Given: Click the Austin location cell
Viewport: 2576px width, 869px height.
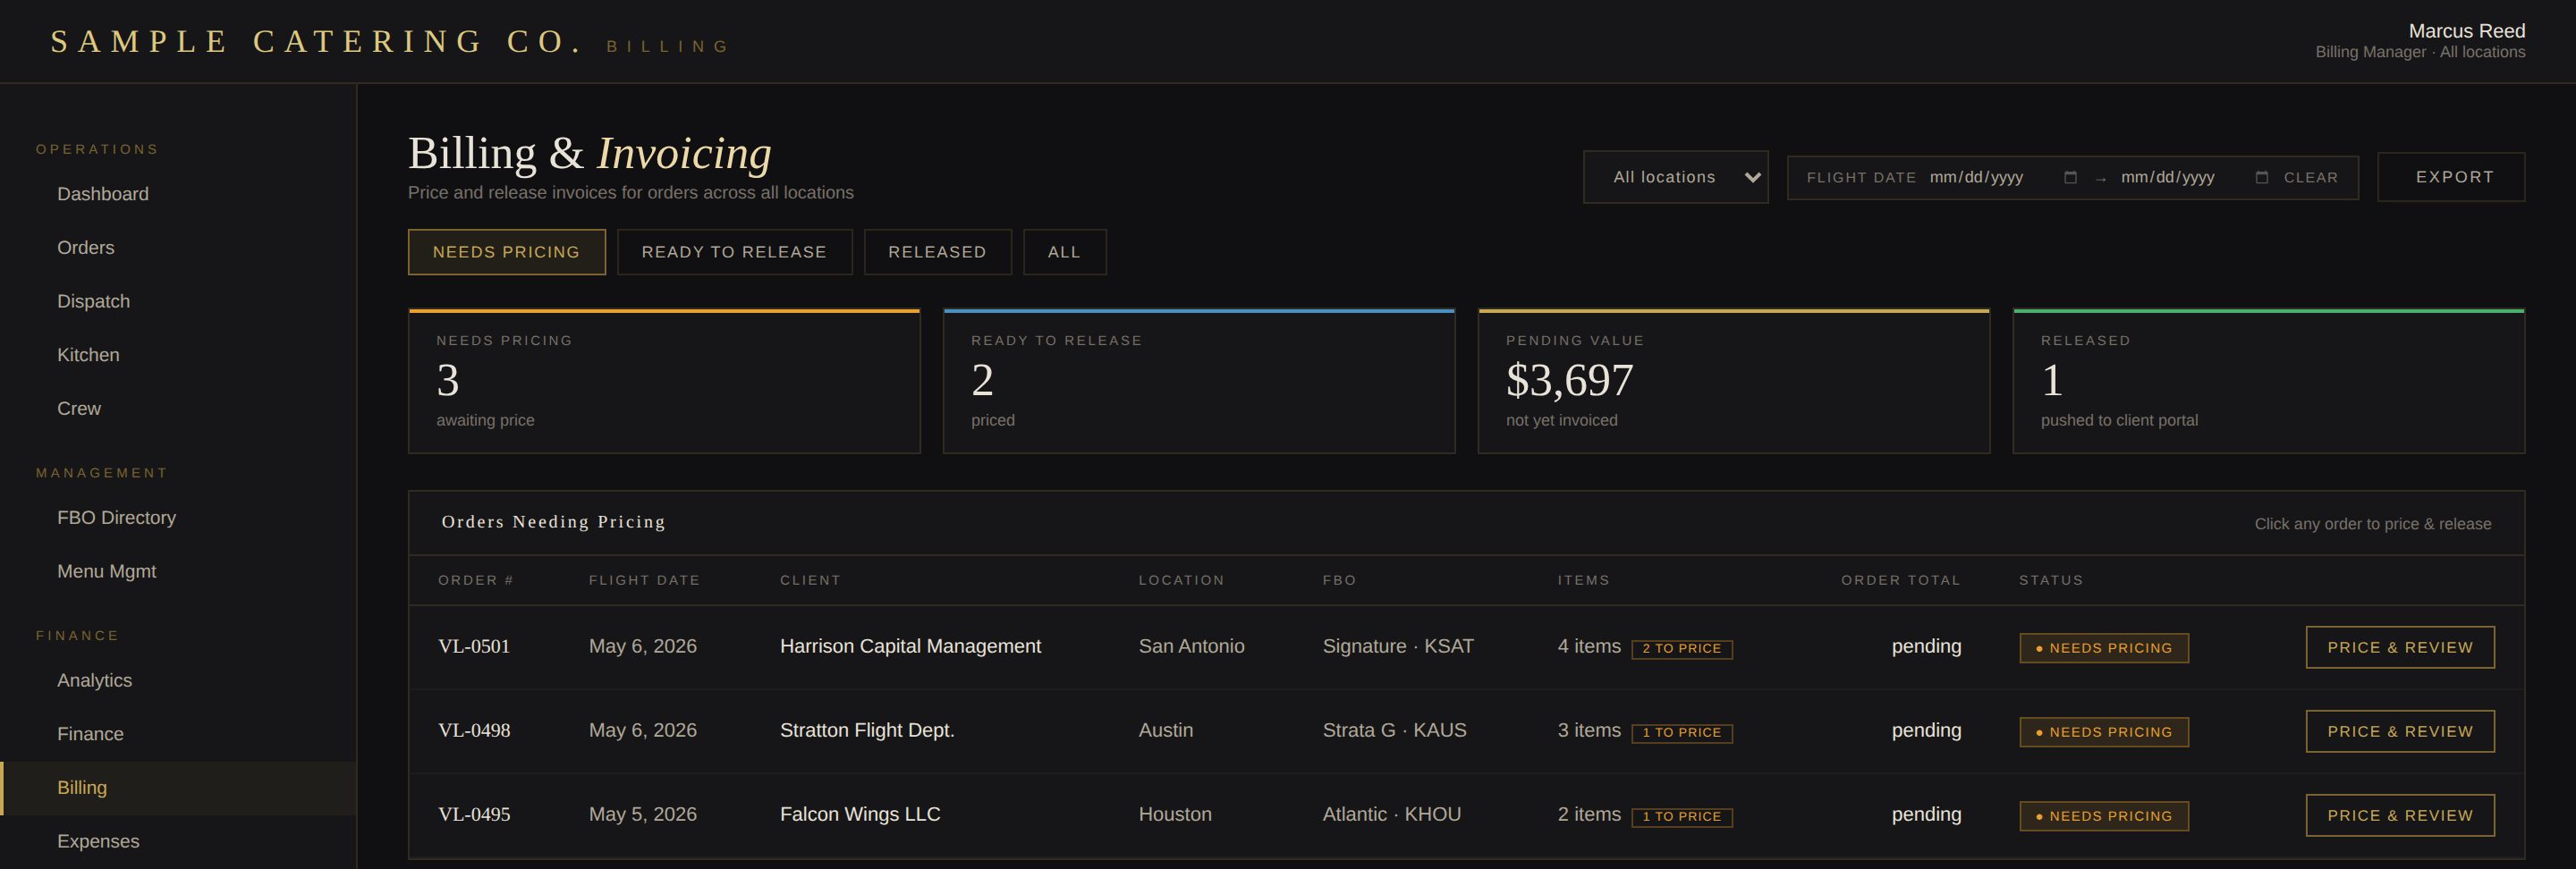Looking at the screenshot, I should [x=1165, y=730].
